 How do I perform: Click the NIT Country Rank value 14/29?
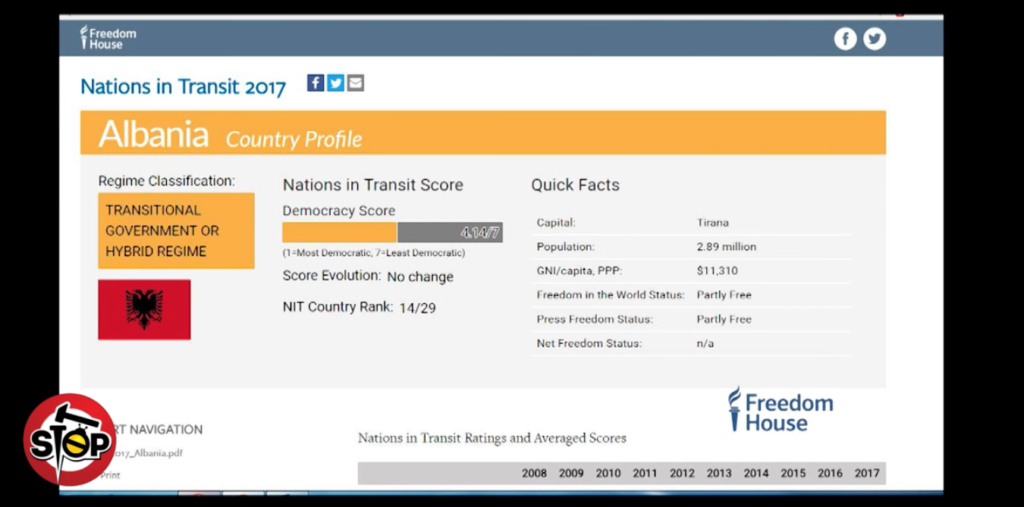click(417, 308)
